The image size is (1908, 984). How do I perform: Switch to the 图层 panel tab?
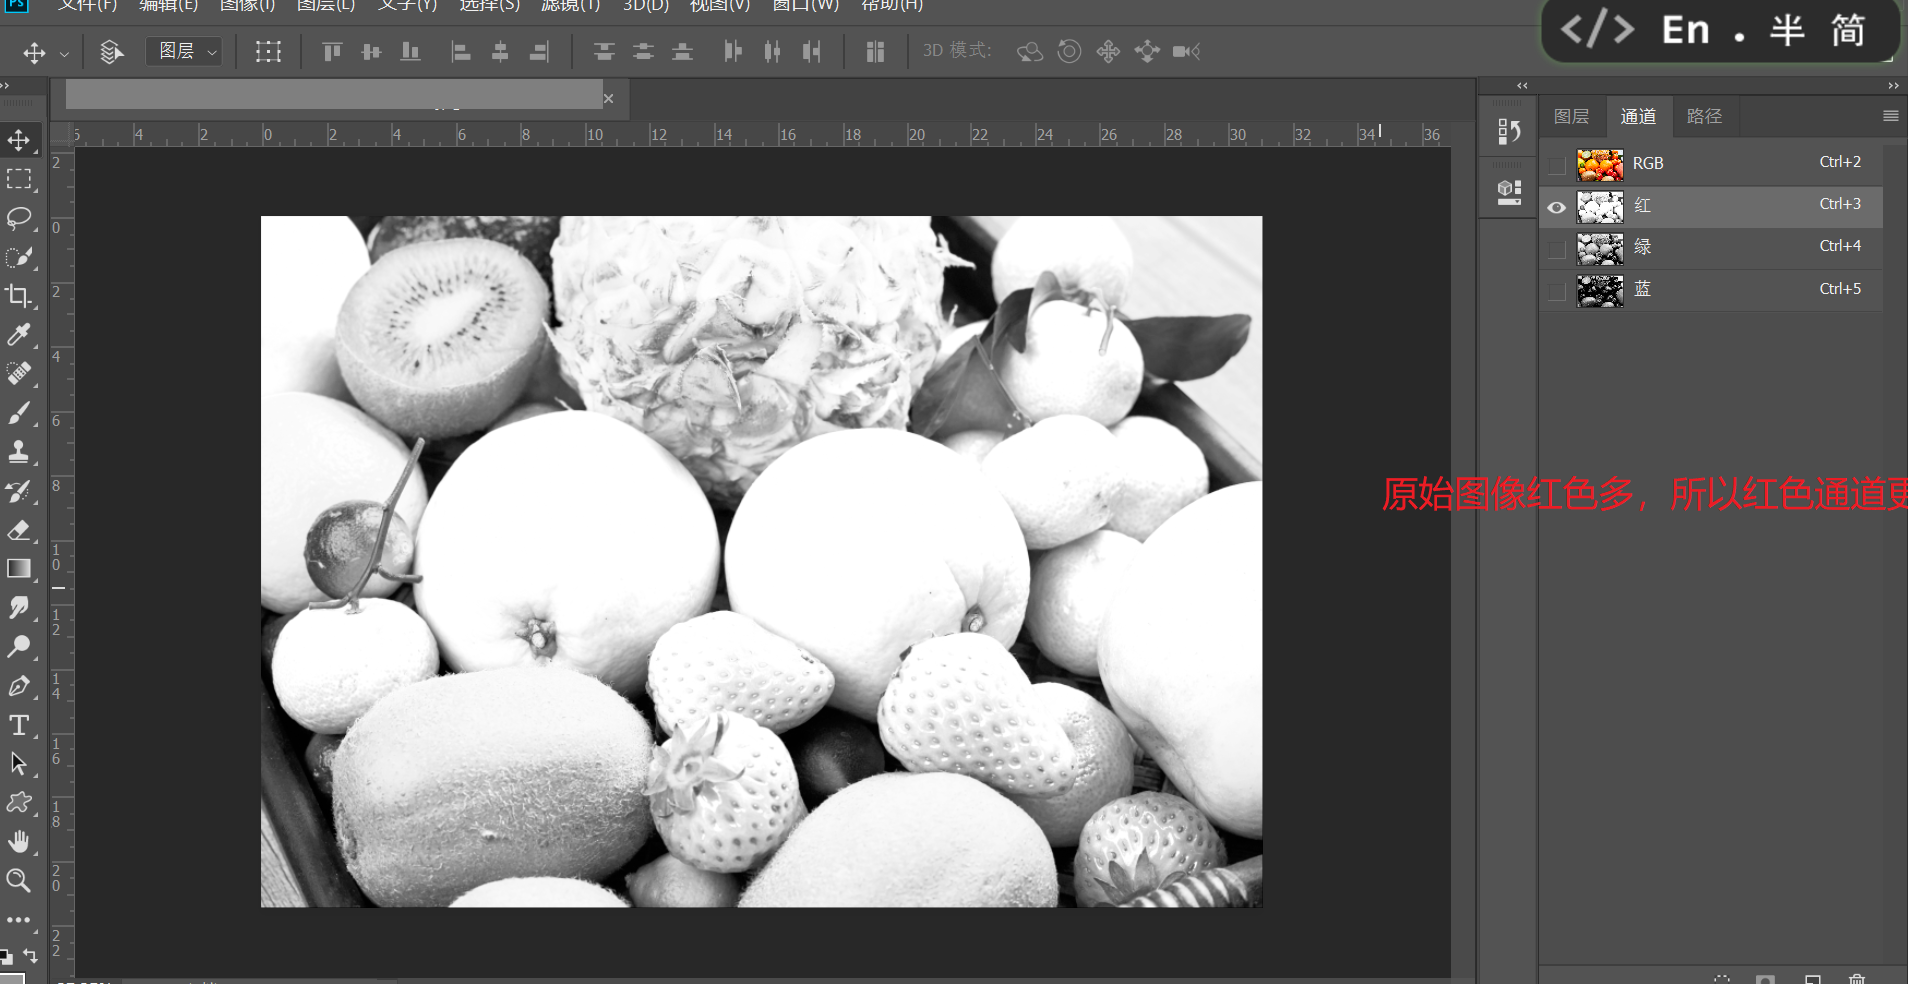[1571, 116]
